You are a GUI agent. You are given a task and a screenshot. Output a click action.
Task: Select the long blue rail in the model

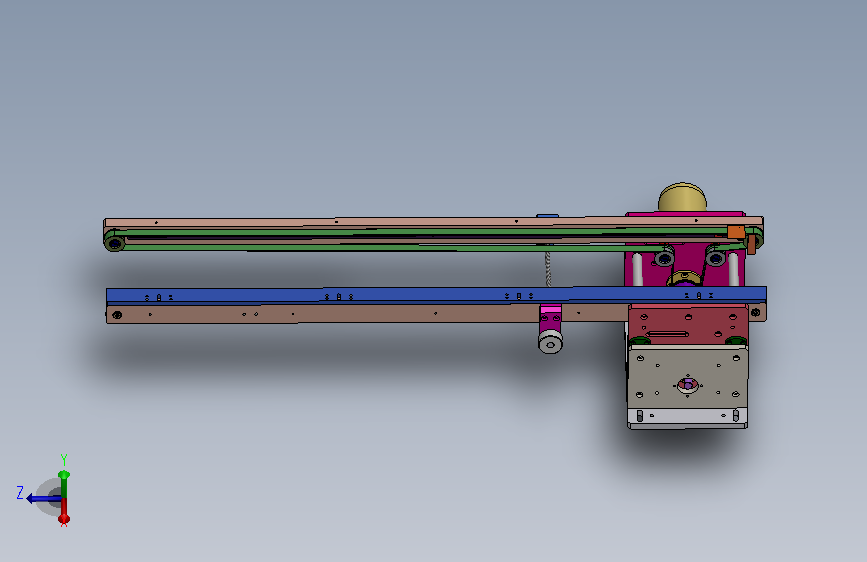click(x=436, y=295)
